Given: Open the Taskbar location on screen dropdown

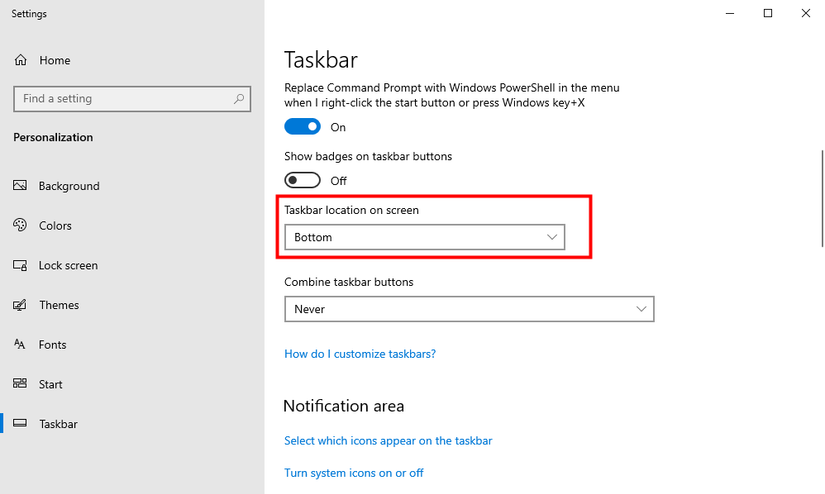Looking at the screenshot, I should tap(424, 237).
